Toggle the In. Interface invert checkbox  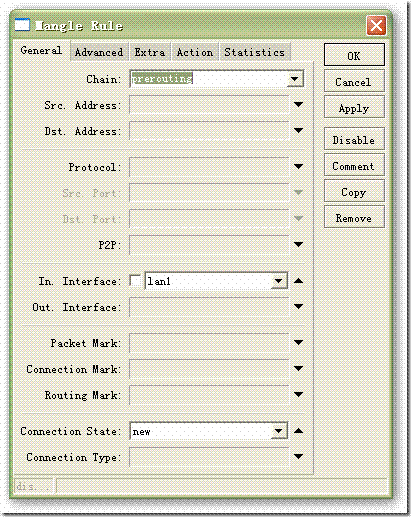pyautogui.click(x=135, y=280)
